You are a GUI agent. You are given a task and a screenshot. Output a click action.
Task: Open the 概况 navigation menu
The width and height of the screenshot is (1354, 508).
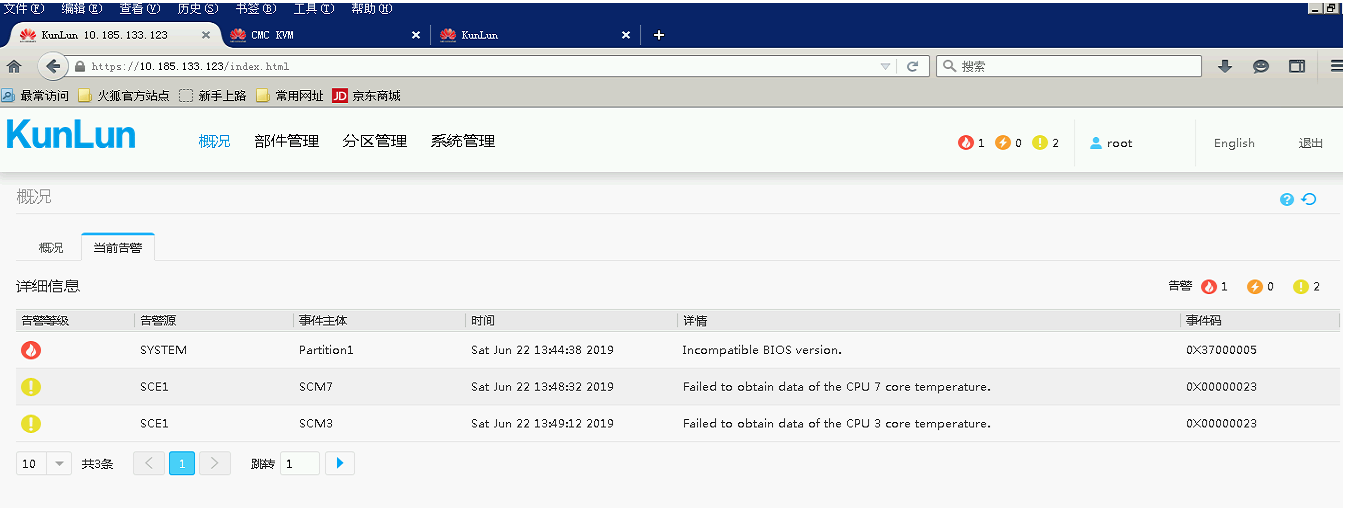214,142
